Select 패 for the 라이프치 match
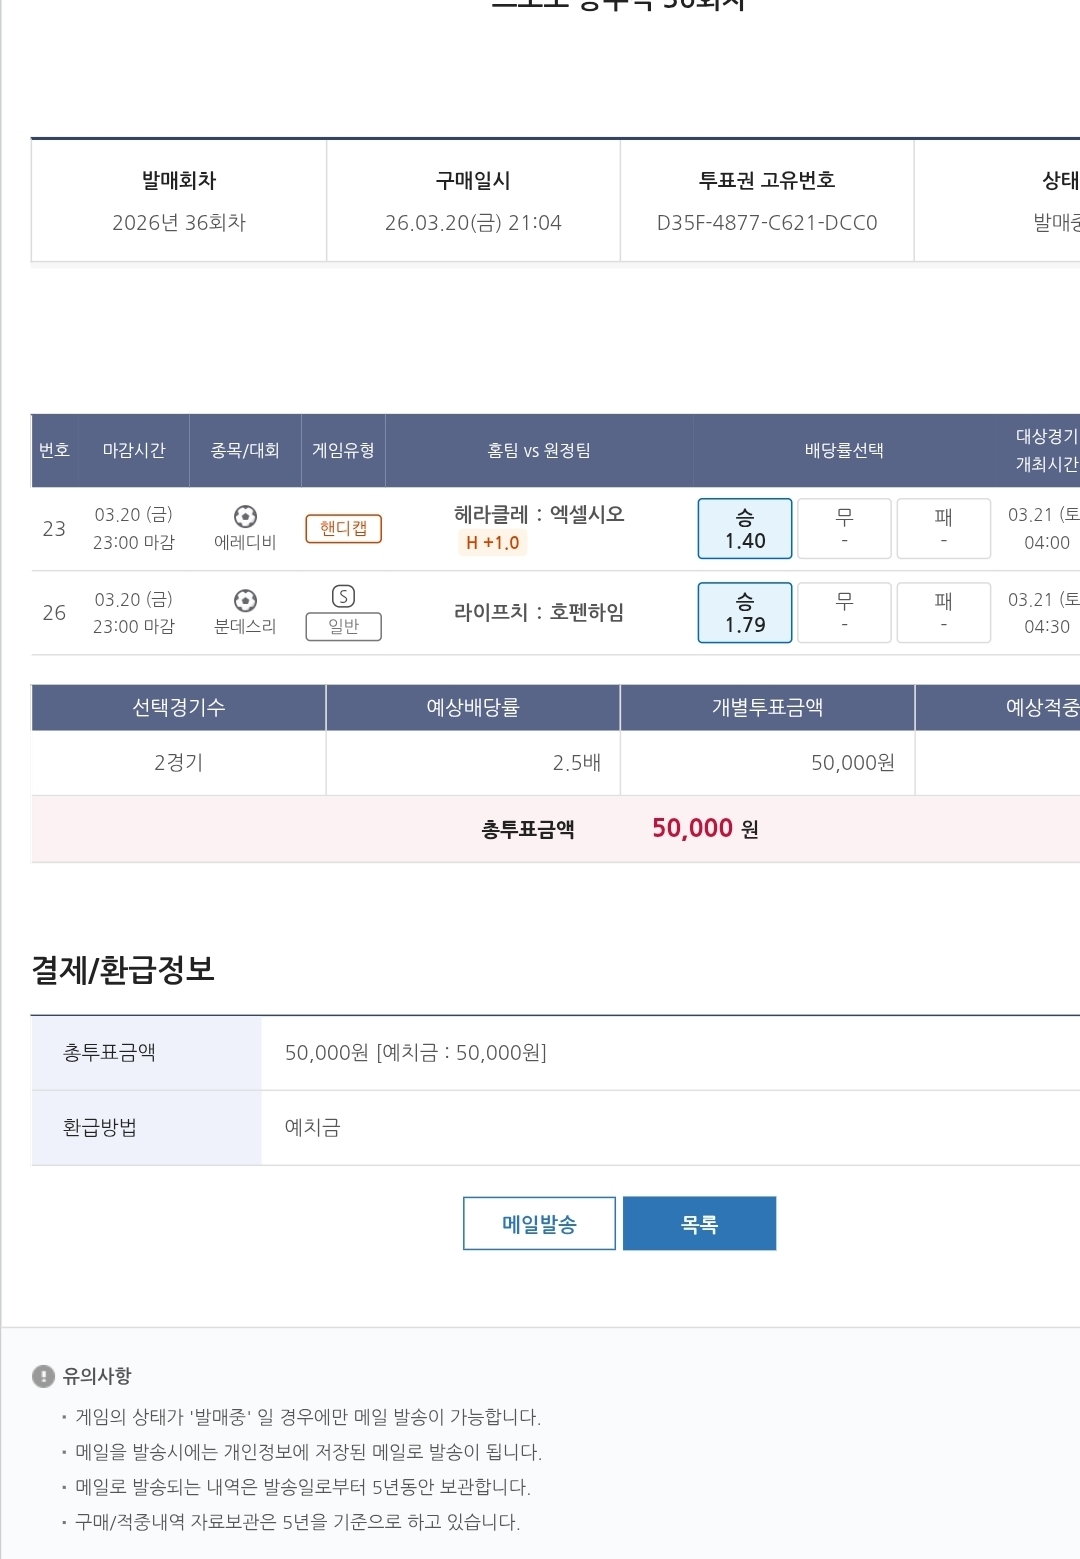1080x1559 pixels. click(943, 613)
